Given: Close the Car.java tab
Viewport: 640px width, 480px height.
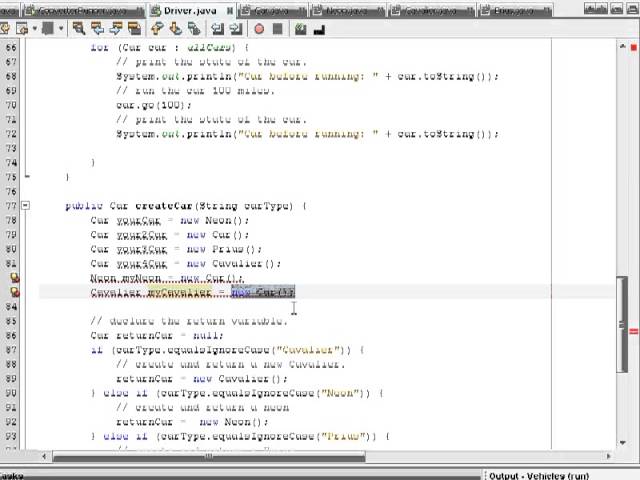Looking at the screenshot, I should pos(302,11).
